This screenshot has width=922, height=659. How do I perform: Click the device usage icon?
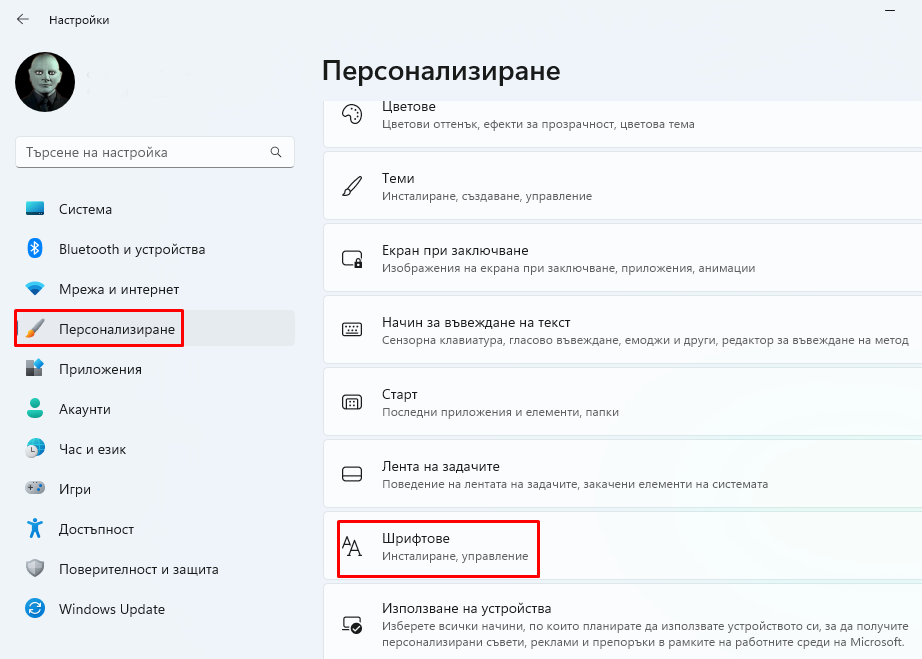(x=352, y=624)
